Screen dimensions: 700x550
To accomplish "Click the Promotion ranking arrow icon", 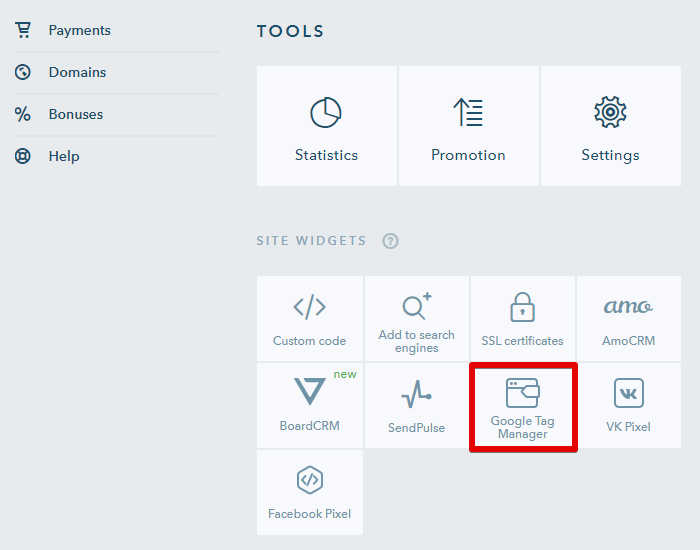I will click(x=468, y=112).
